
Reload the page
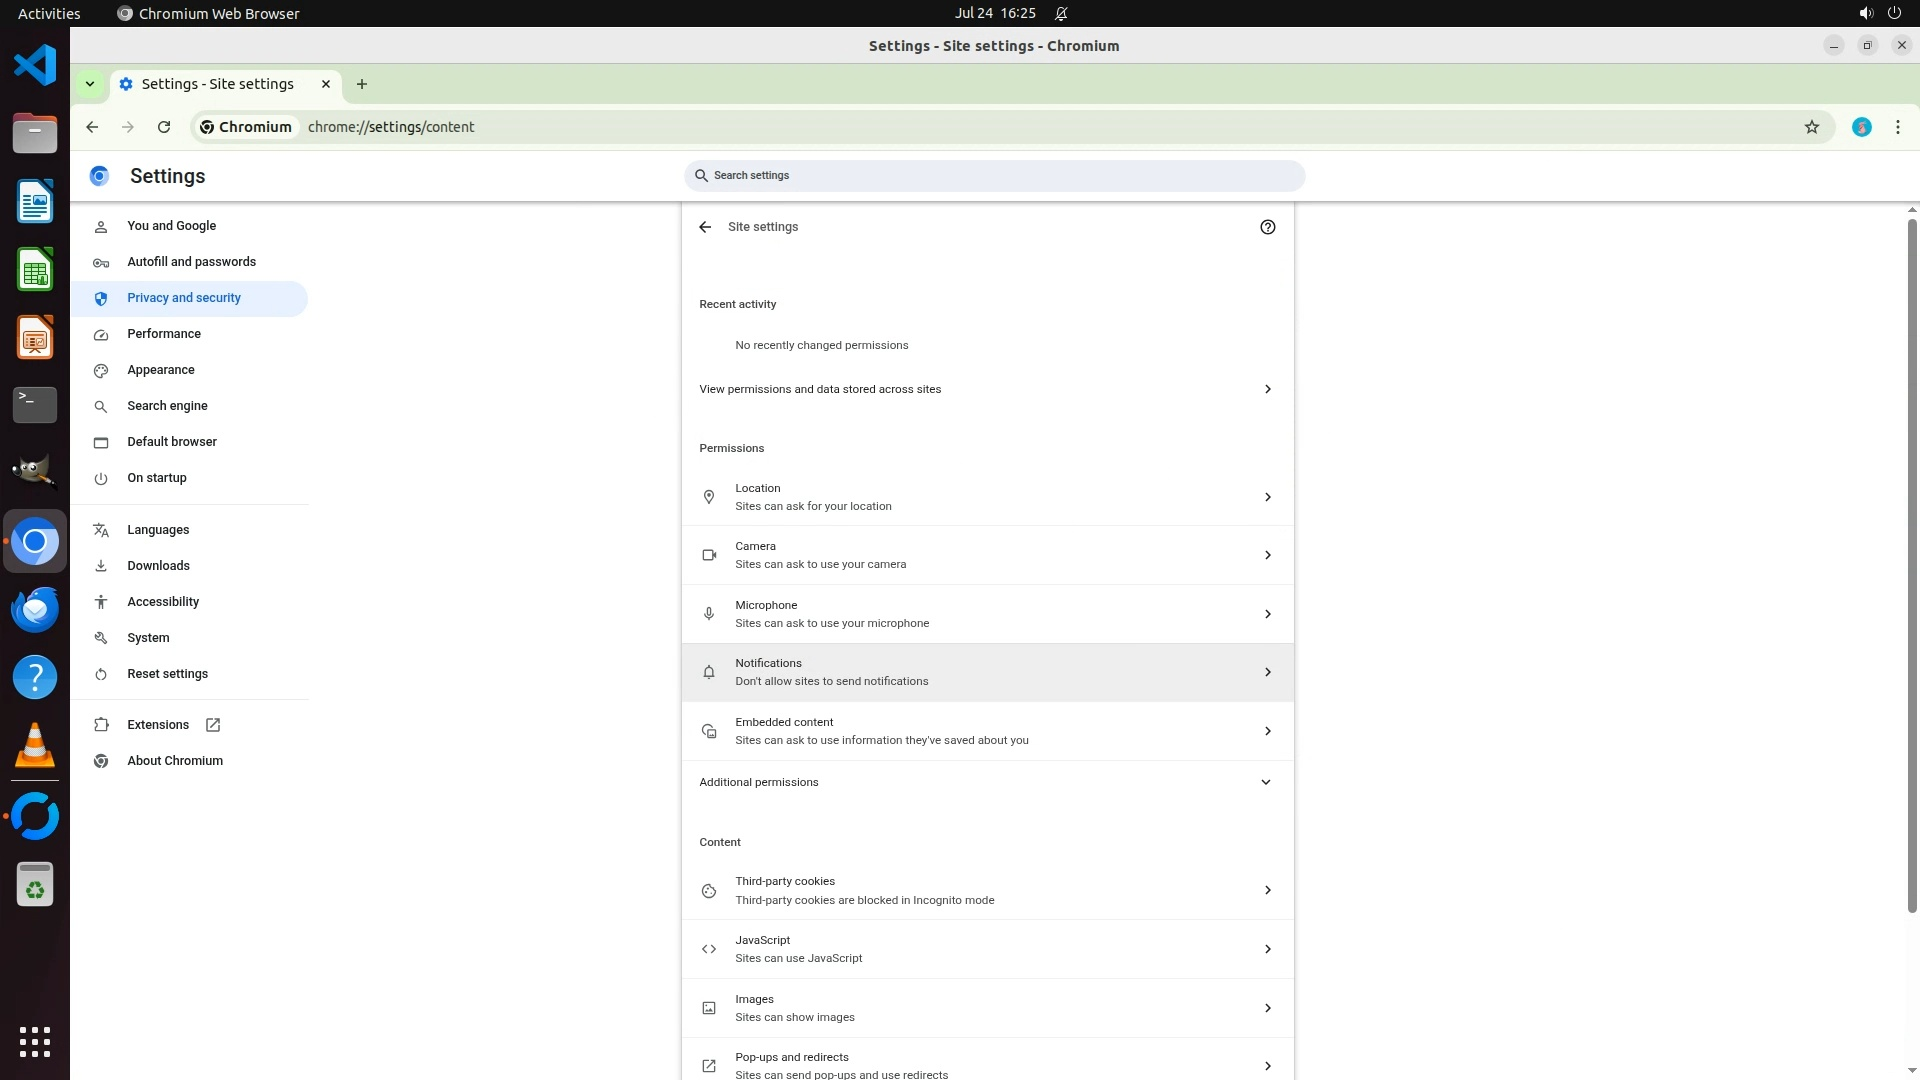point(164,127)
